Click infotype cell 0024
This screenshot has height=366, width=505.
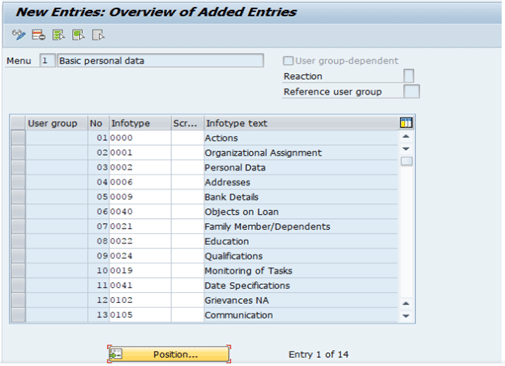coord(140,256)
